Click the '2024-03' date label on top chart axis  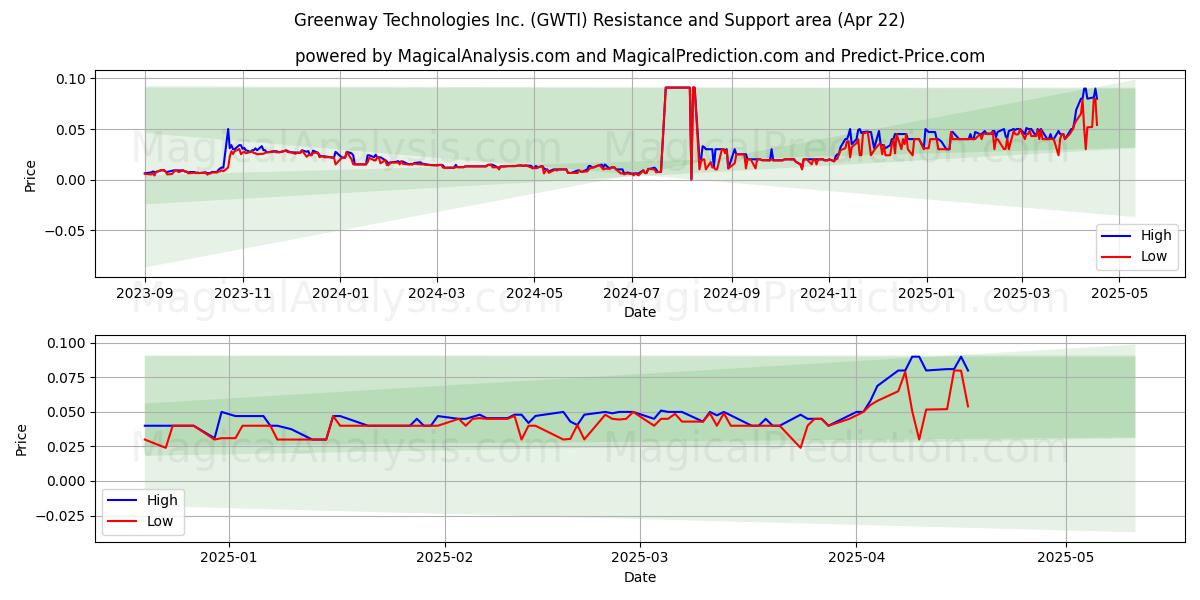(x=436, y=294)
